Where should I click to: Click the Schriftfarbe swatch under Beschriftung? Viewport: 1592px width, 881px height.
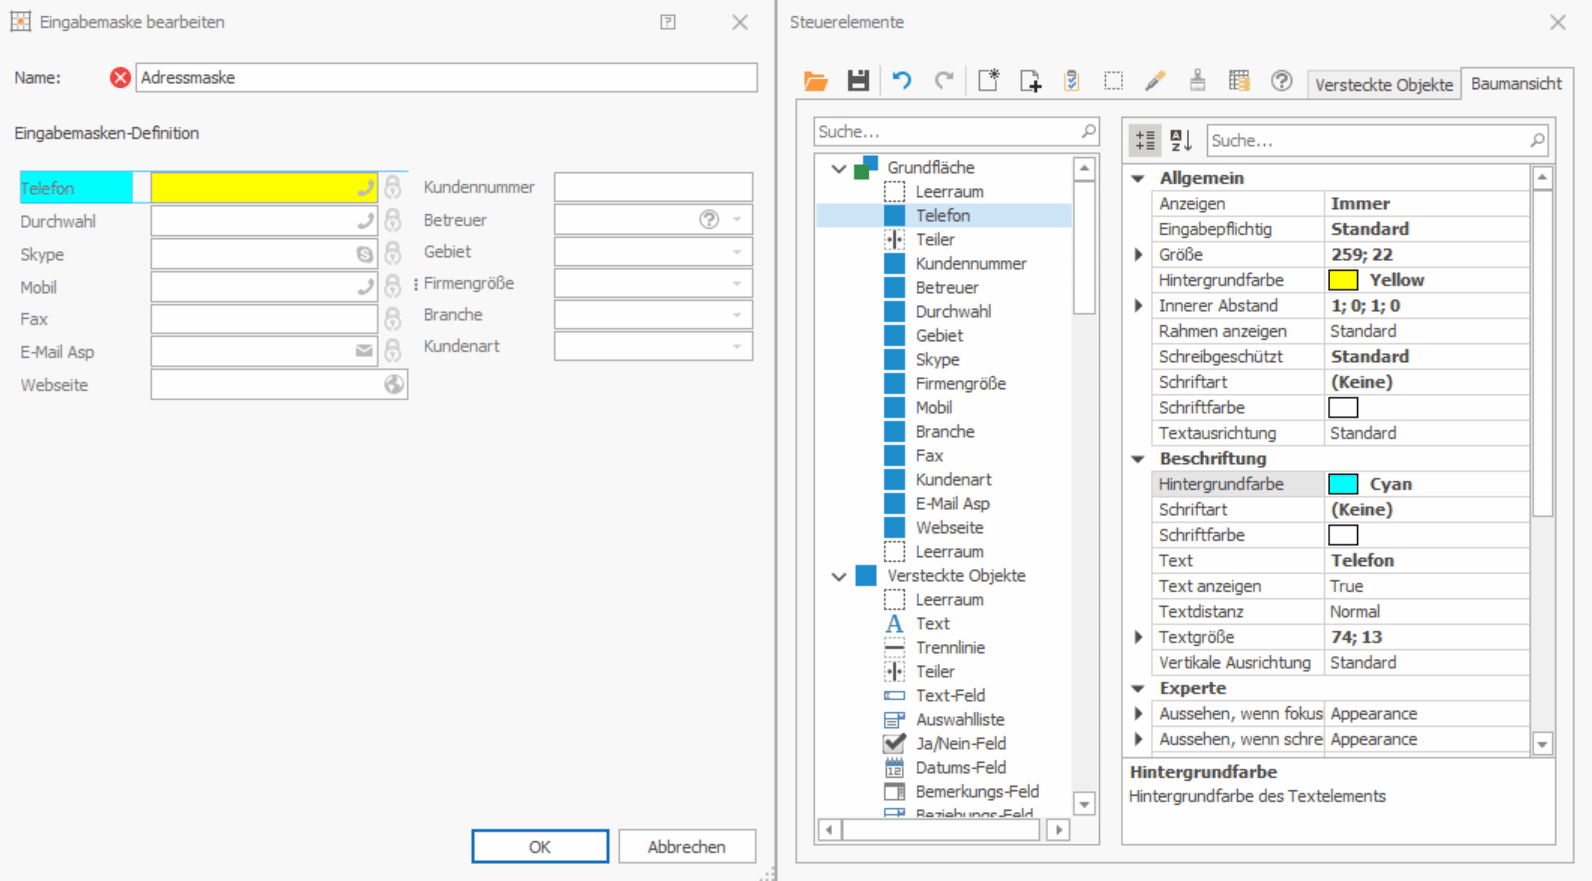[1343, 535]
